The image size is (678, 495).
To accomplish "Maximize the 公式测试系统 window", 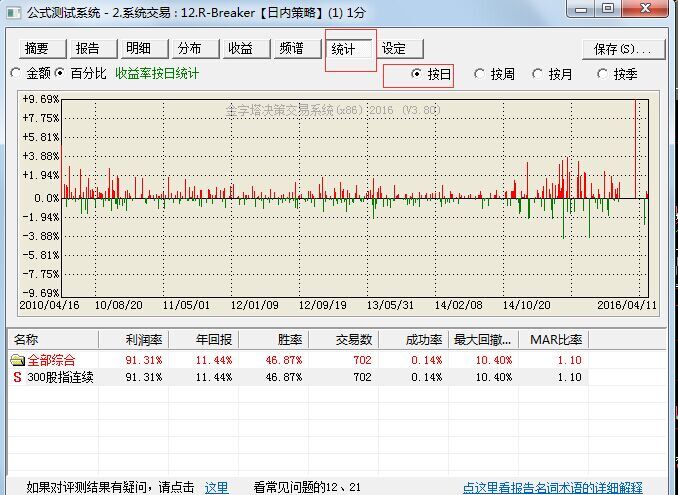I will click(x=609, y=8).
